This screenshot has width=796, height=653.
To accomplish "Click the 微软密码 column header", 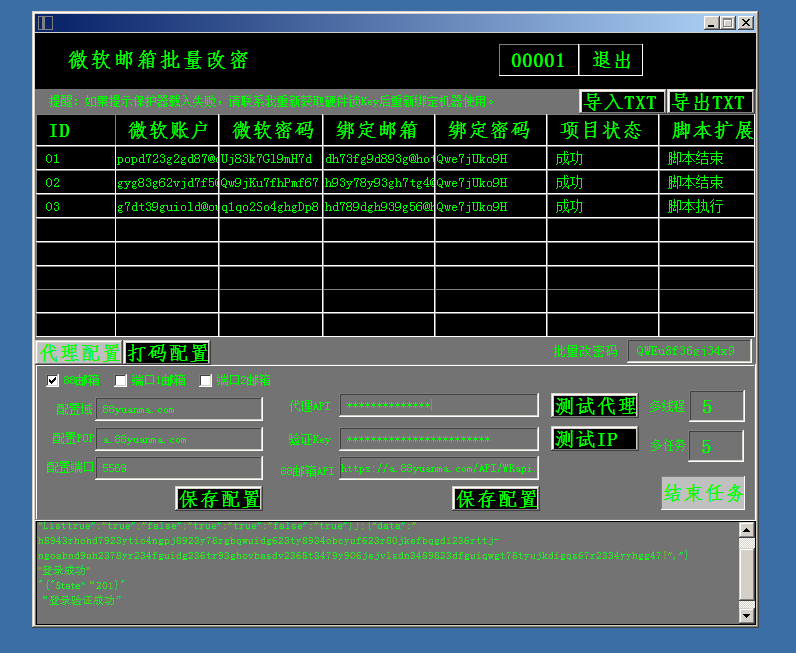I will pyautogui.click(x=271, y=130).
